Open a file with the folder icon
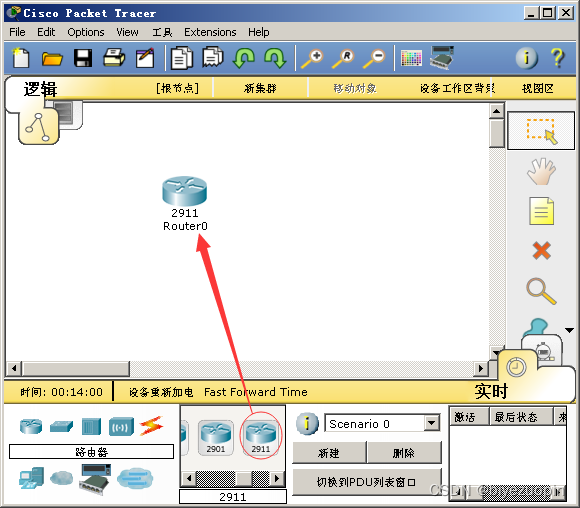 (52, 58)
